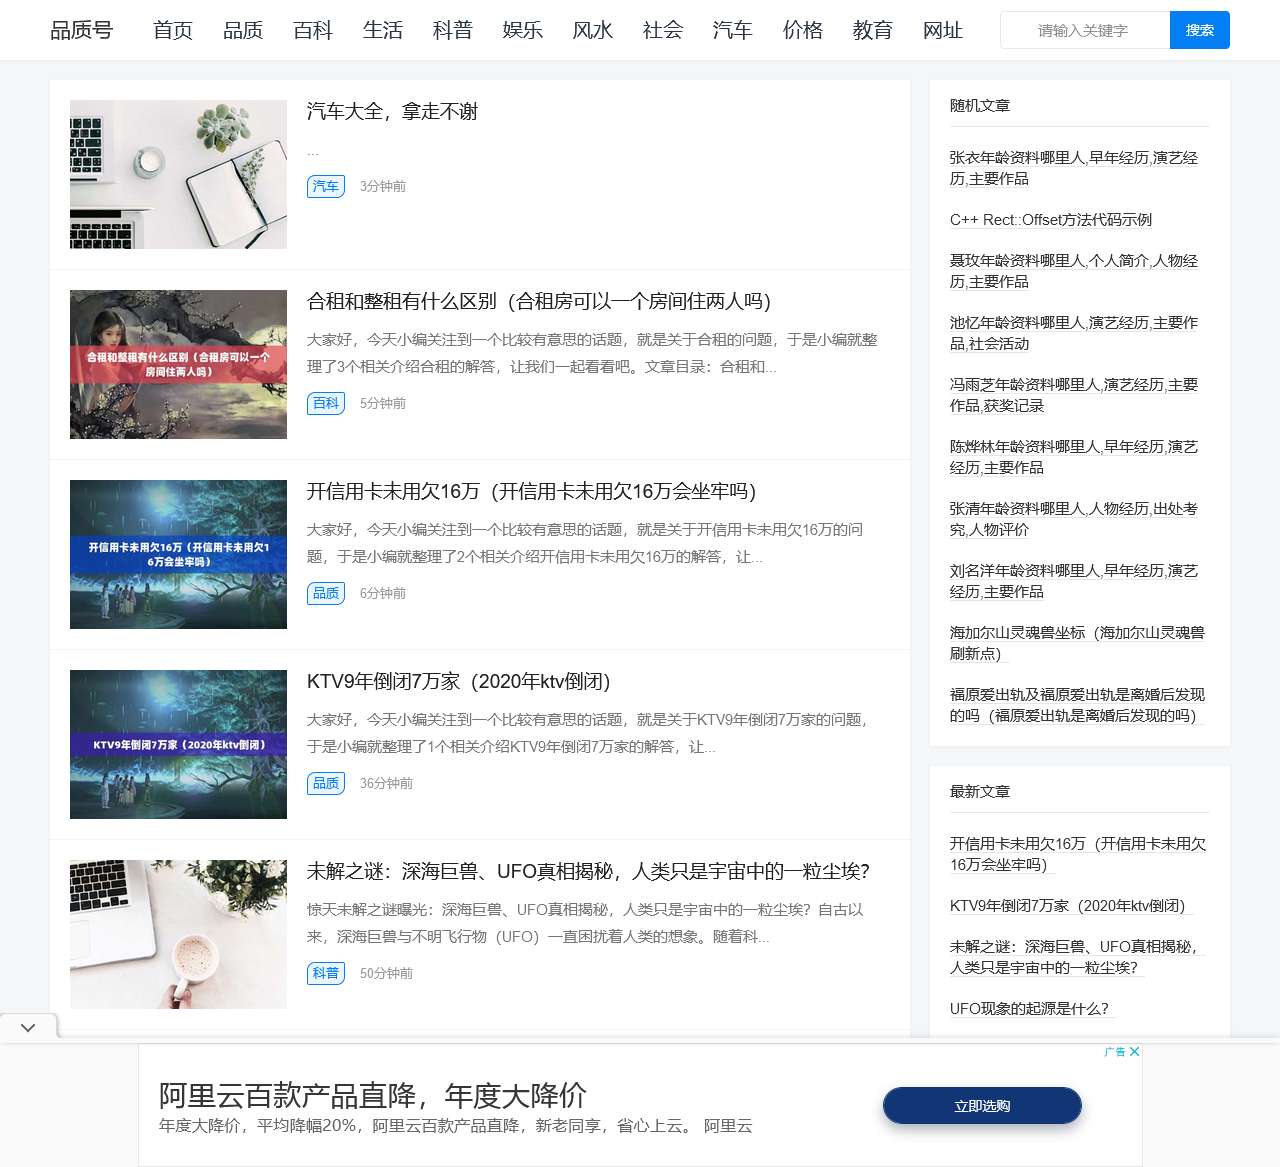The height and width of the screenshot is (1167, 1280).
Task: Open the 教育 navigation menu item
Action: click(x=873, y=30)
